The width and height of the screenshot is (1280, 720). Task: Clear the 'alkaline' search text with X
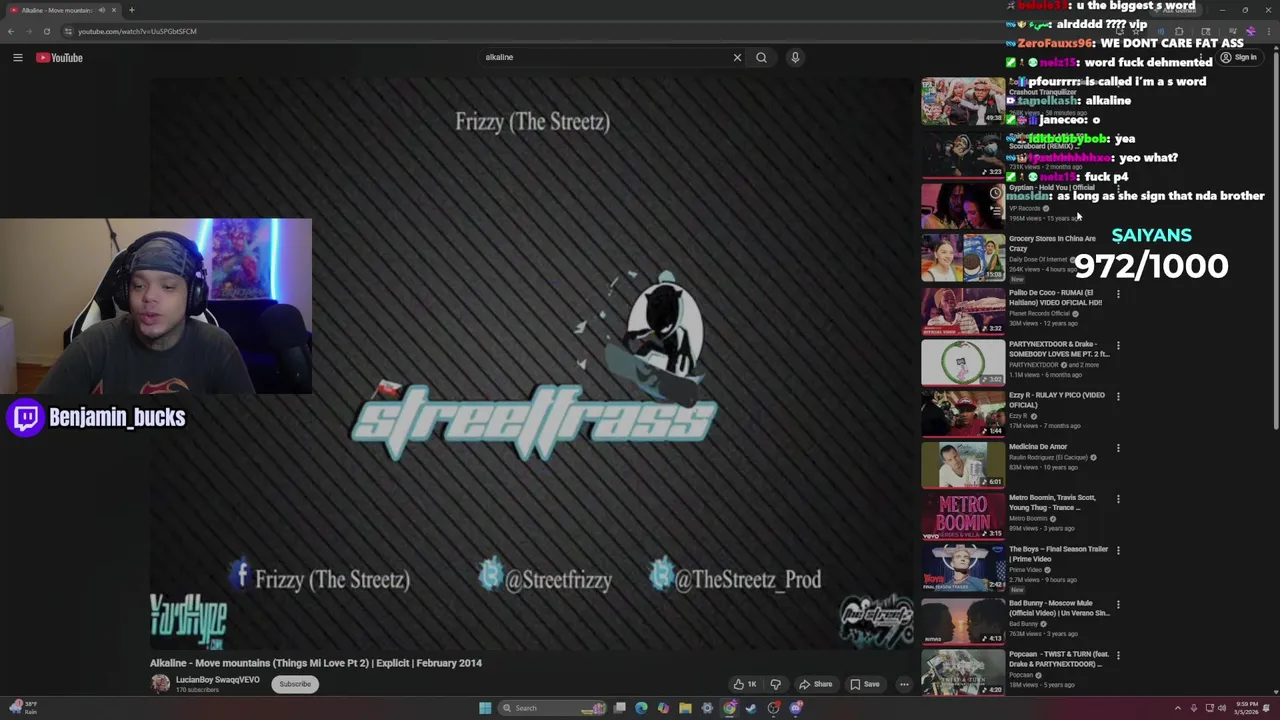(737, 57)
